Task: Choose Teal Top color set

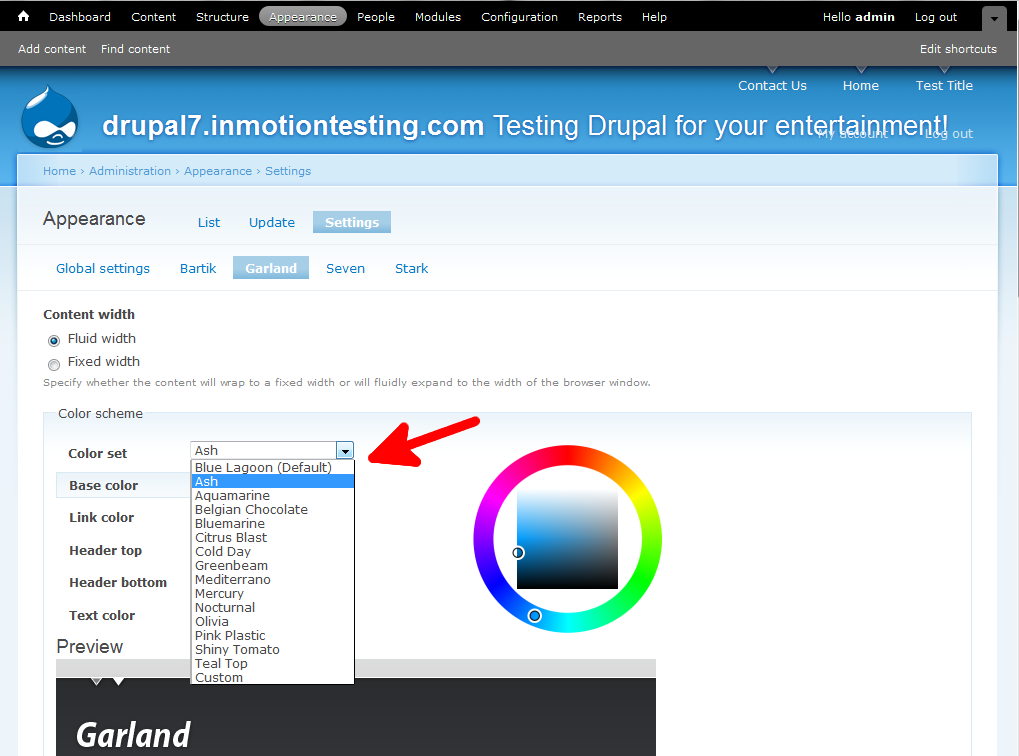Action: pos(272,663)
